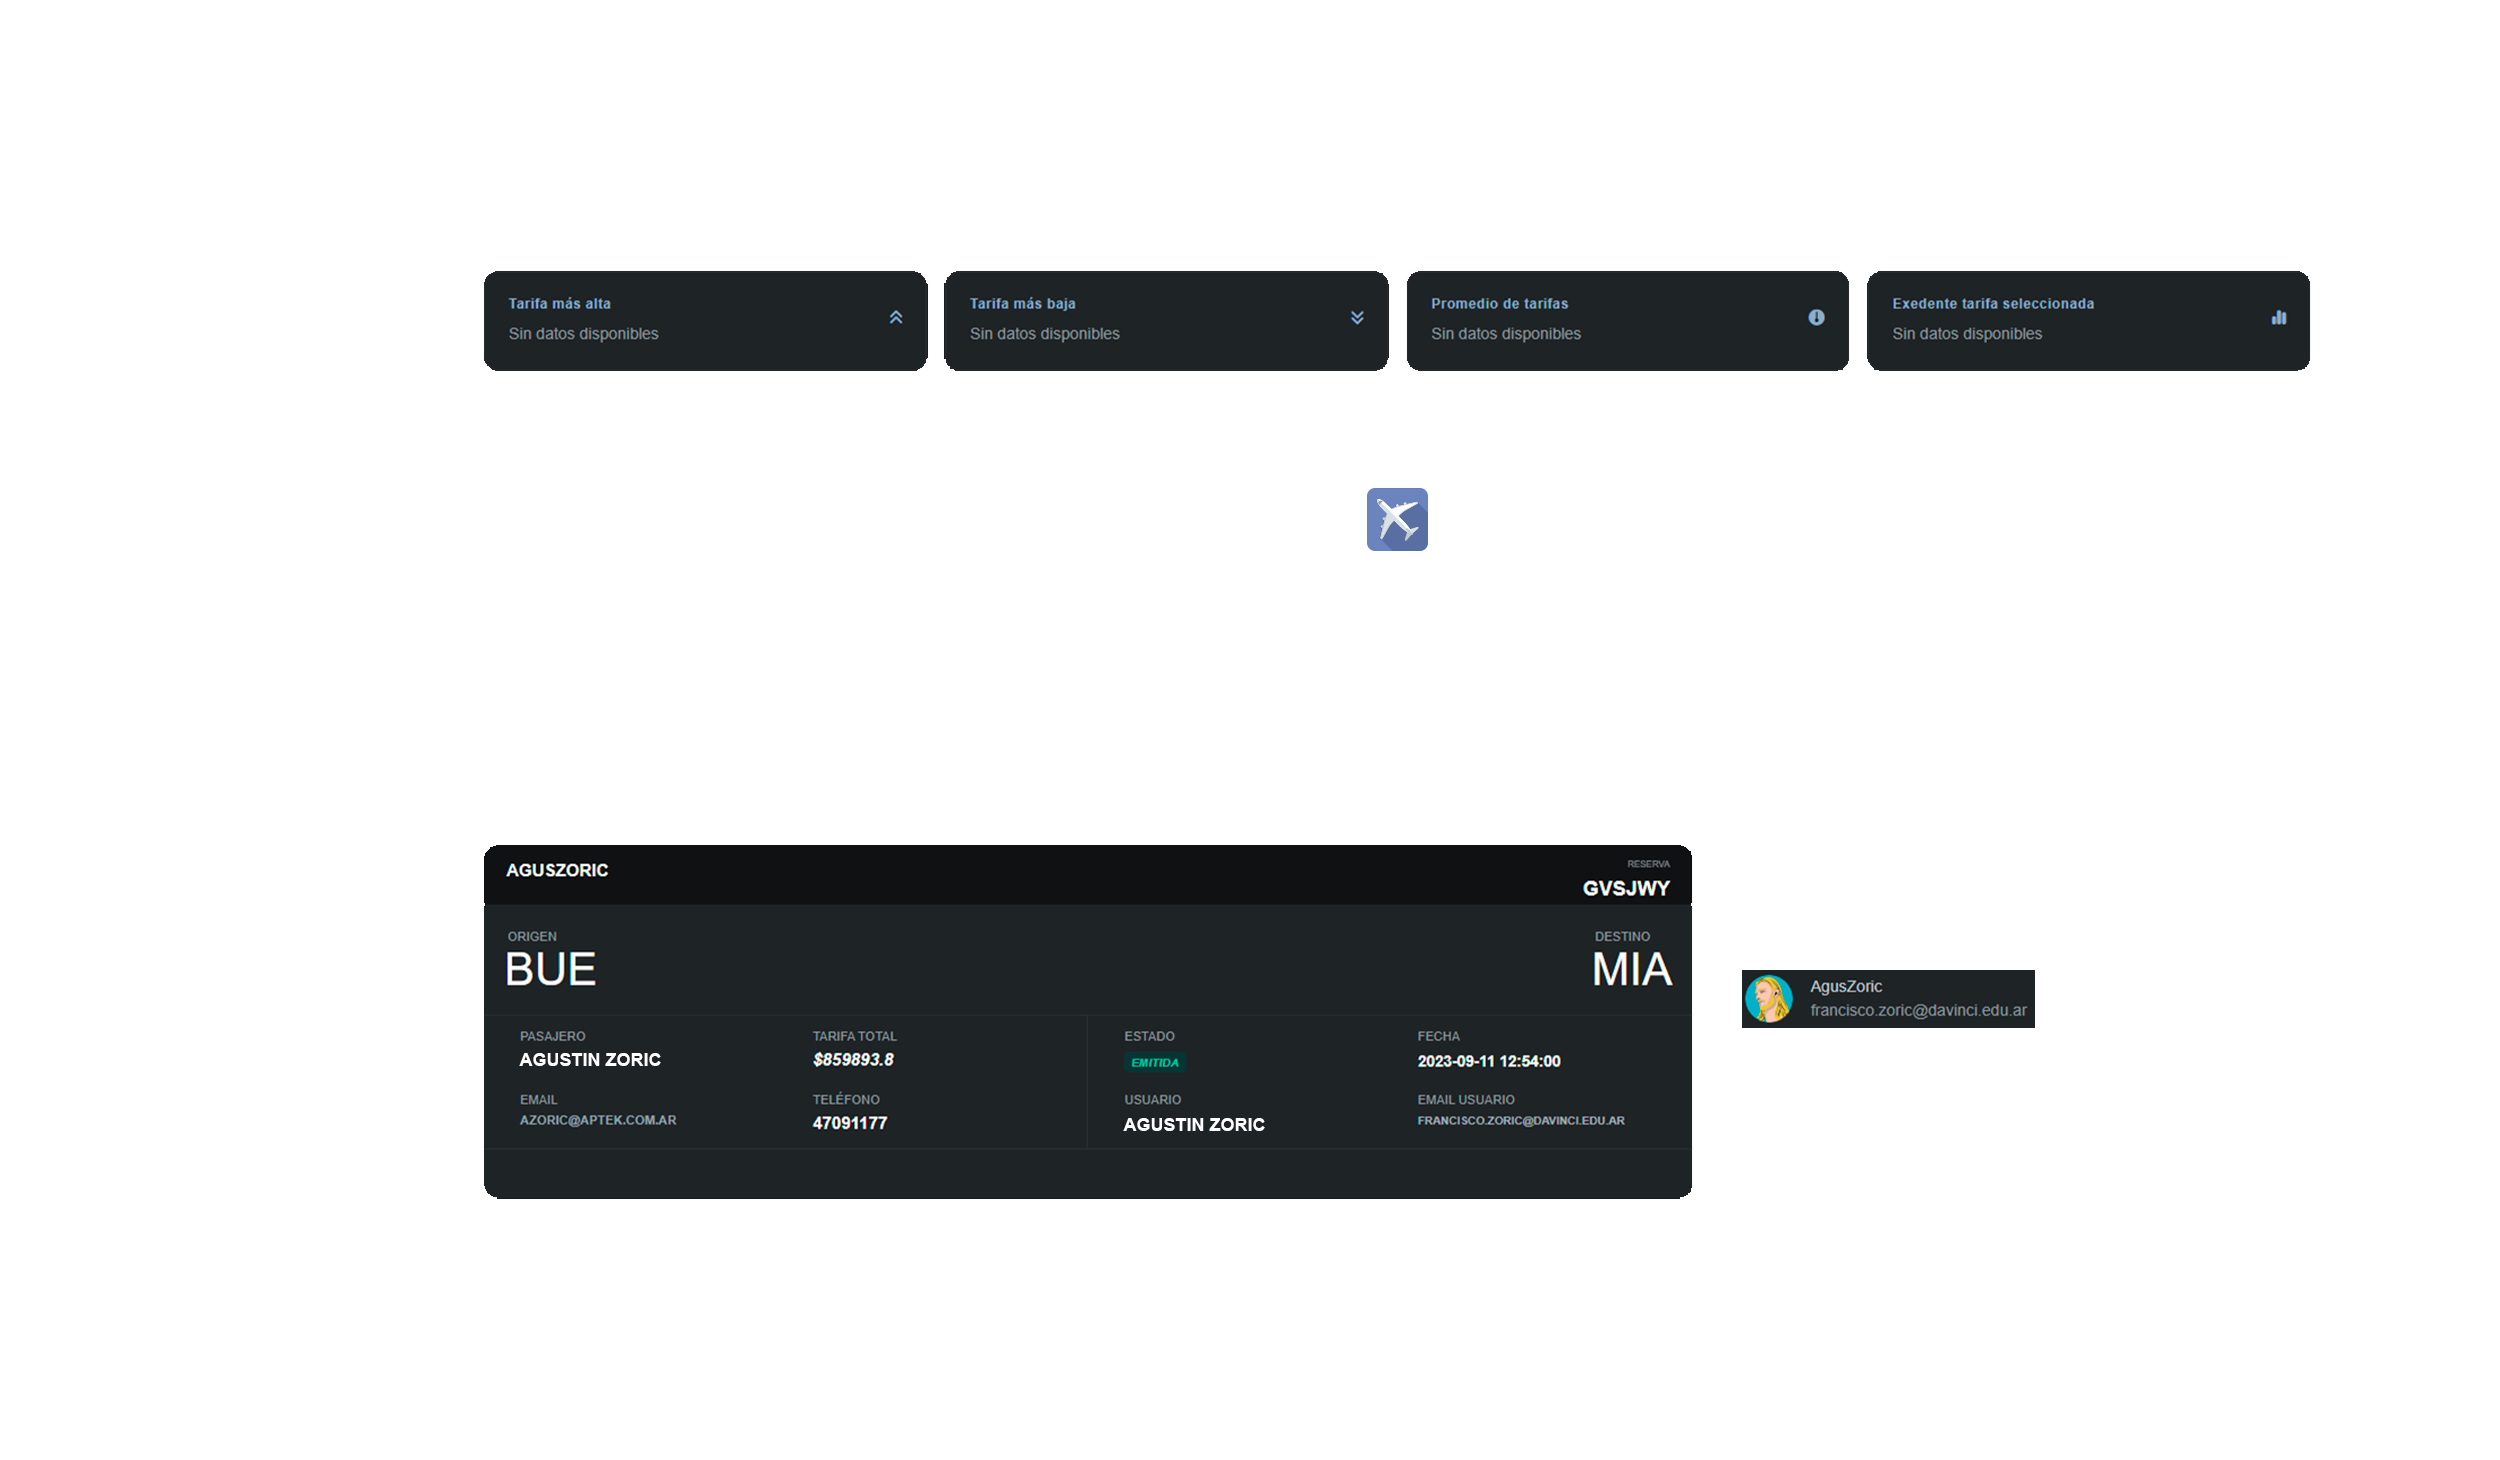Click the phone number 47091177

click(x=849, y=1123)
